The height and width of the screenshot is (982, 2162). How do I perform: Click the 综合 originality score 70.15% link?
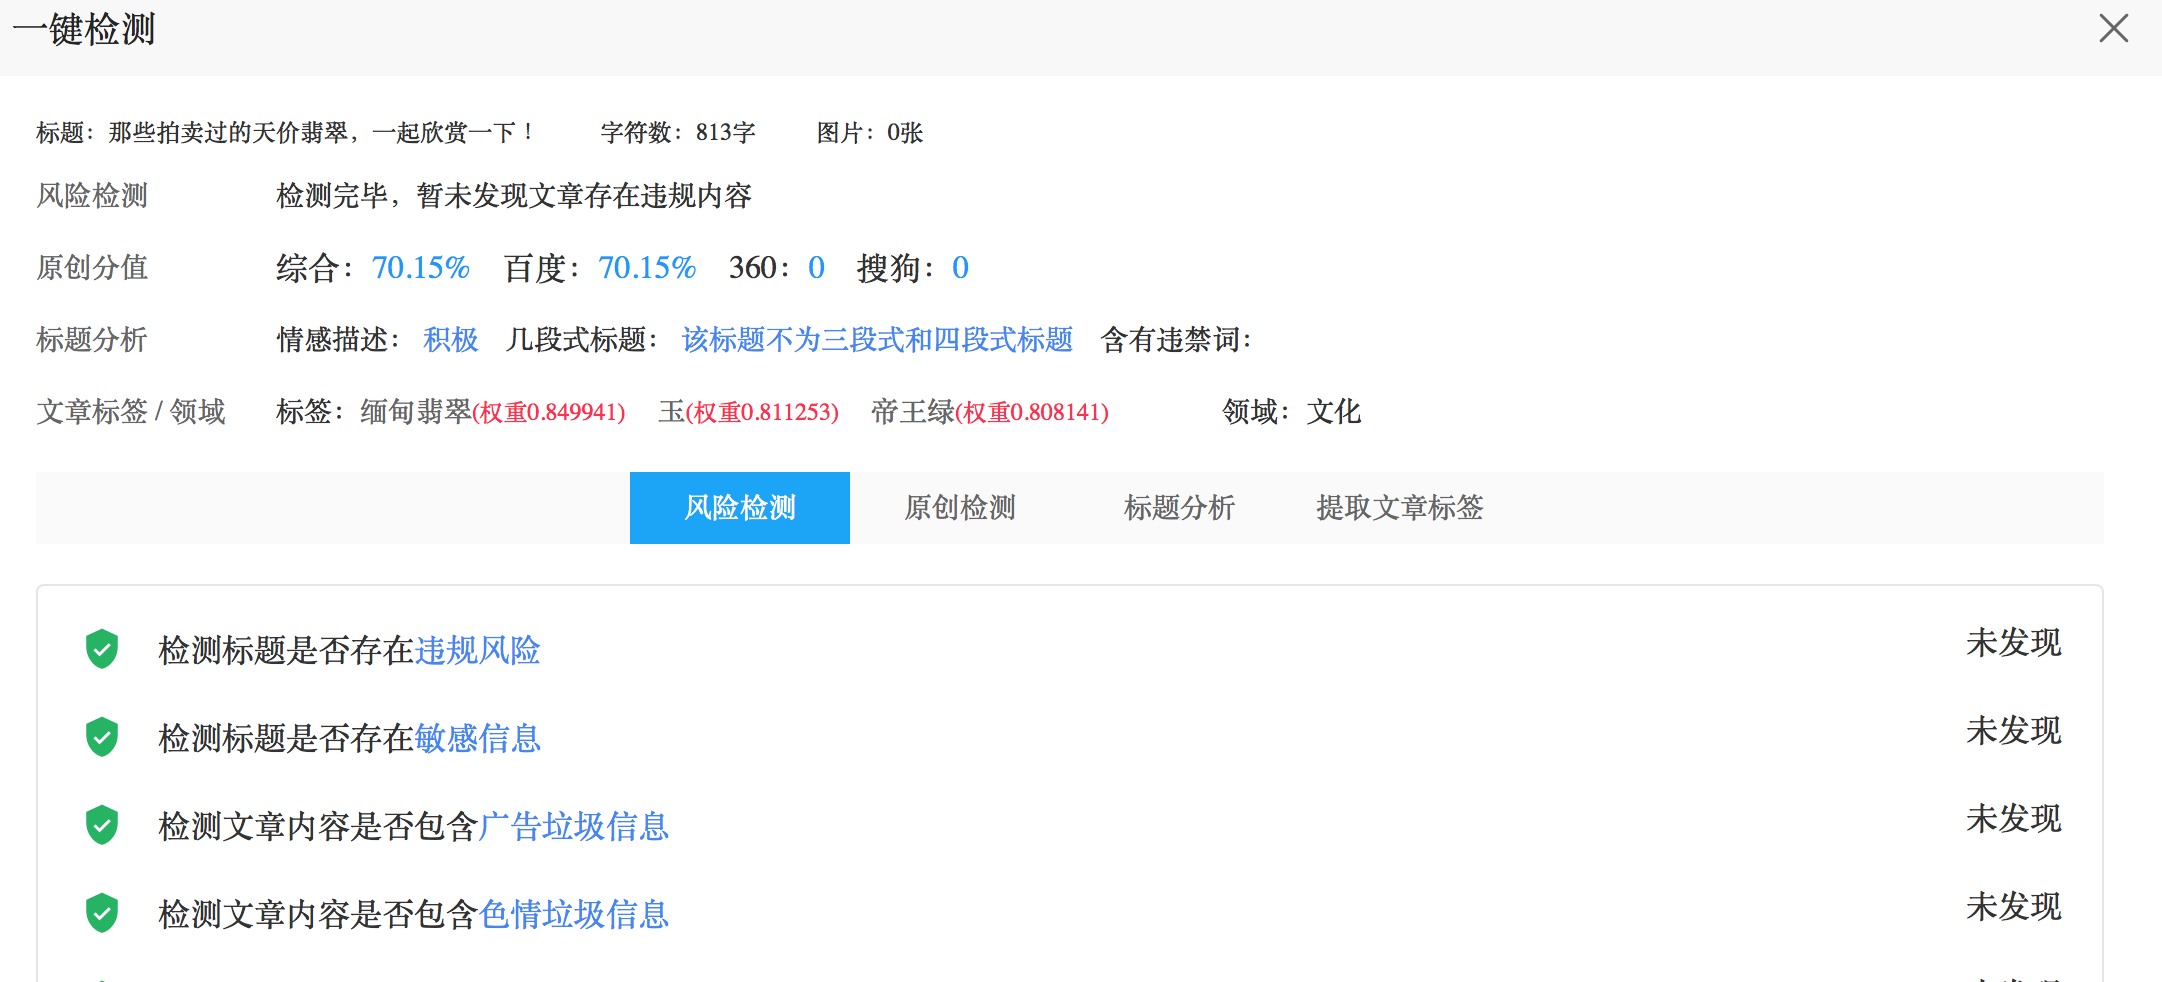[x=420, y=267]
